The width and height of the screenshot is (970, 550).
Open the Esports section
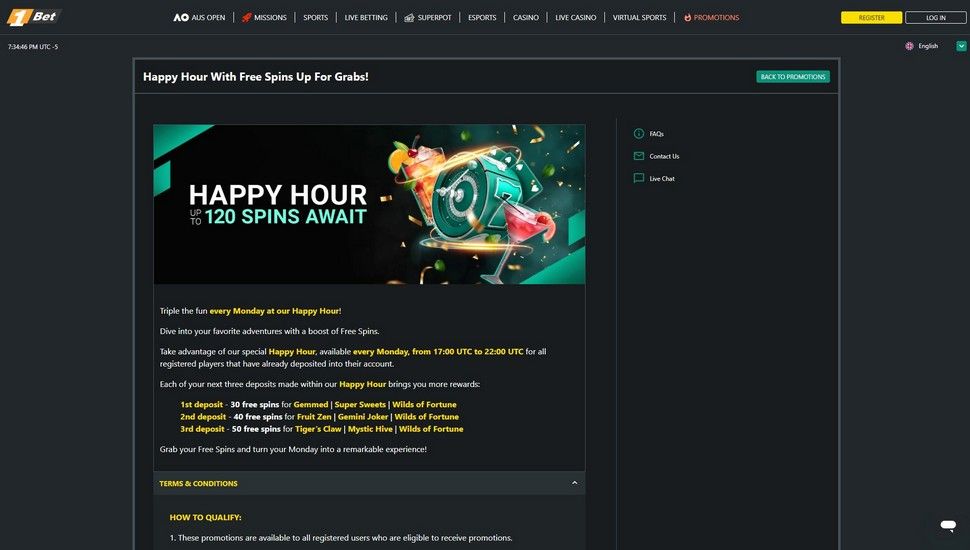point(482,17)
